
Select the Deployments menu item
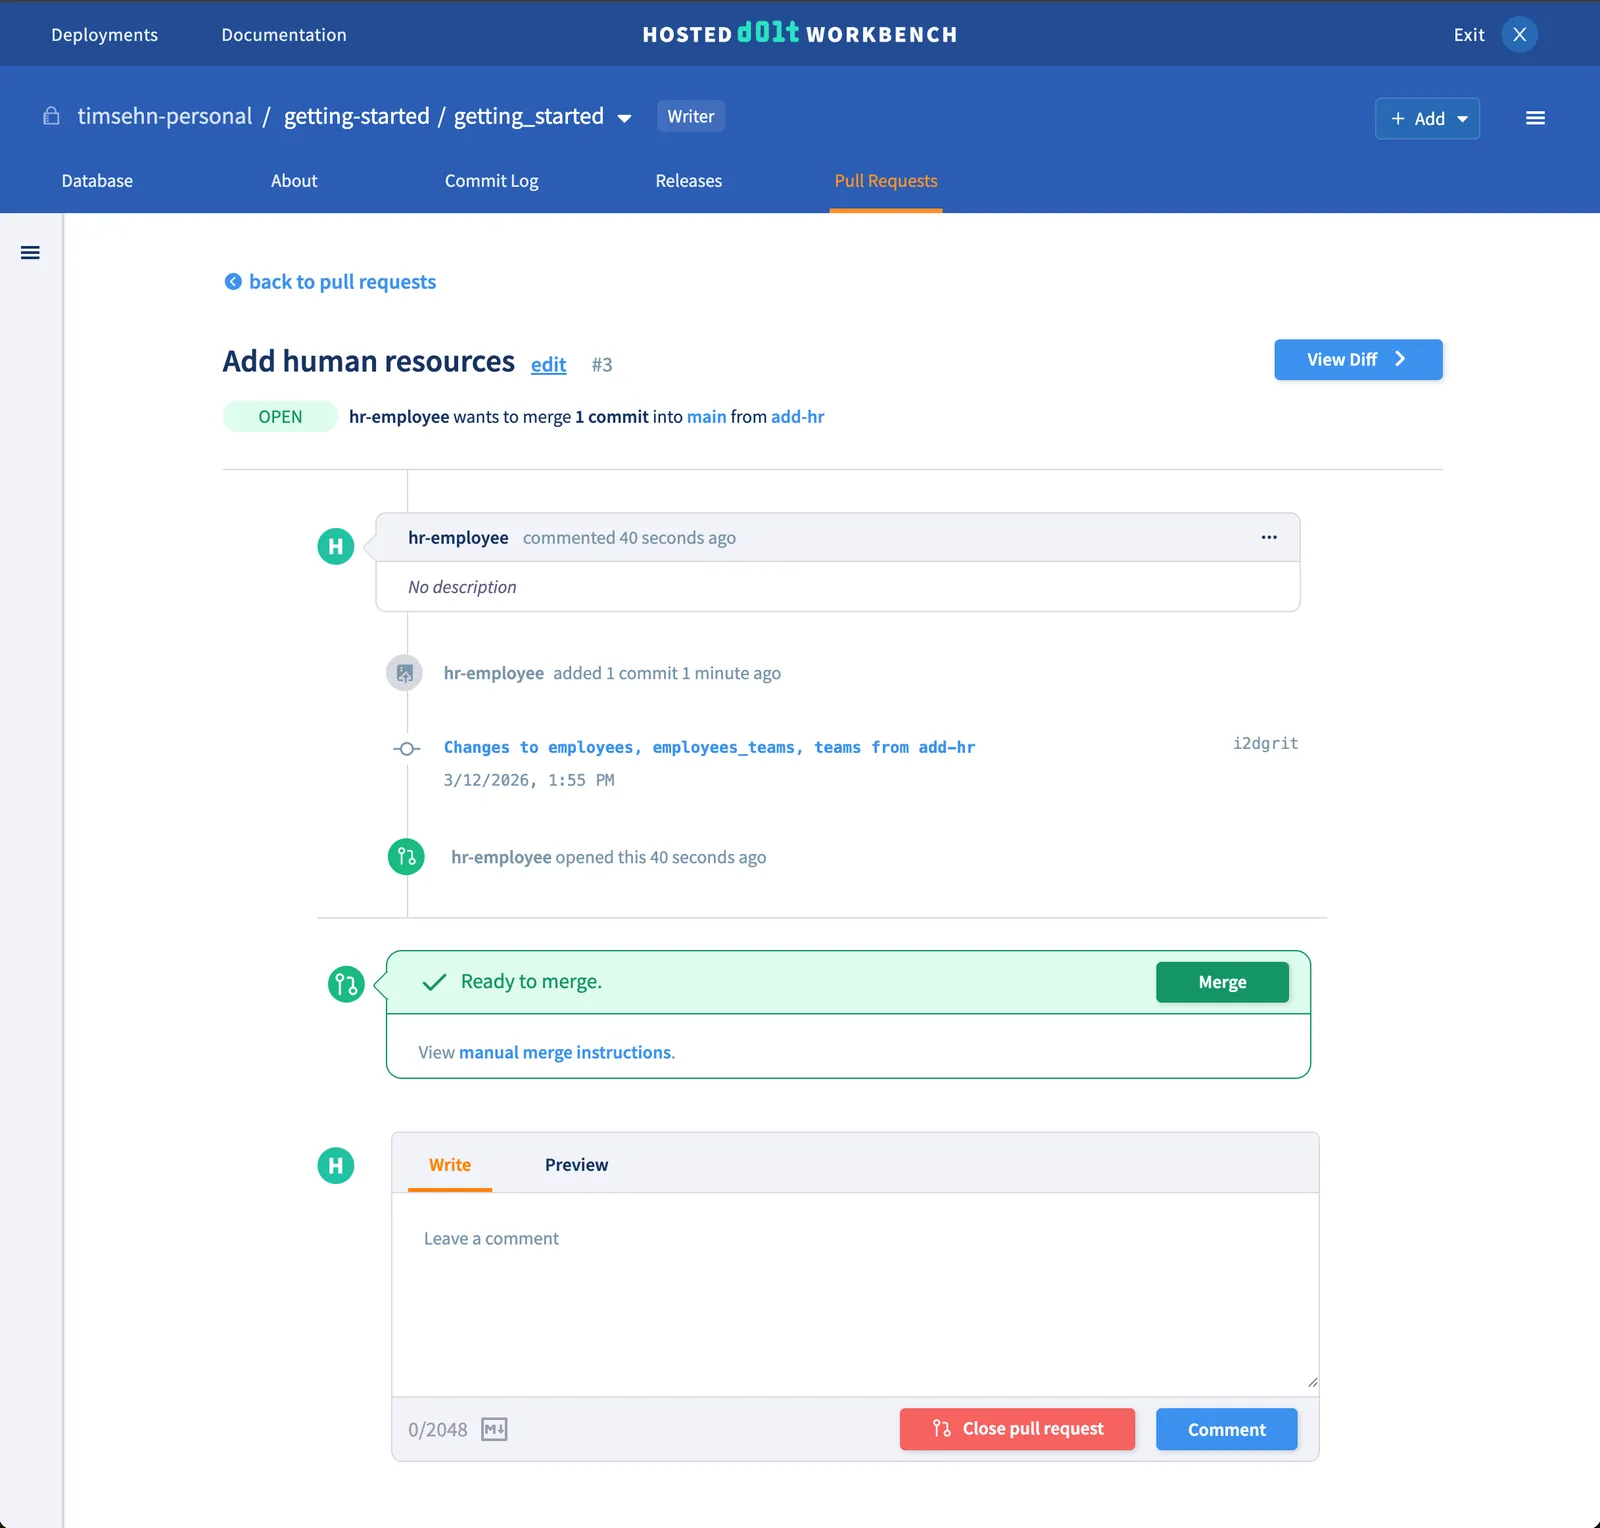pos(104,33)
